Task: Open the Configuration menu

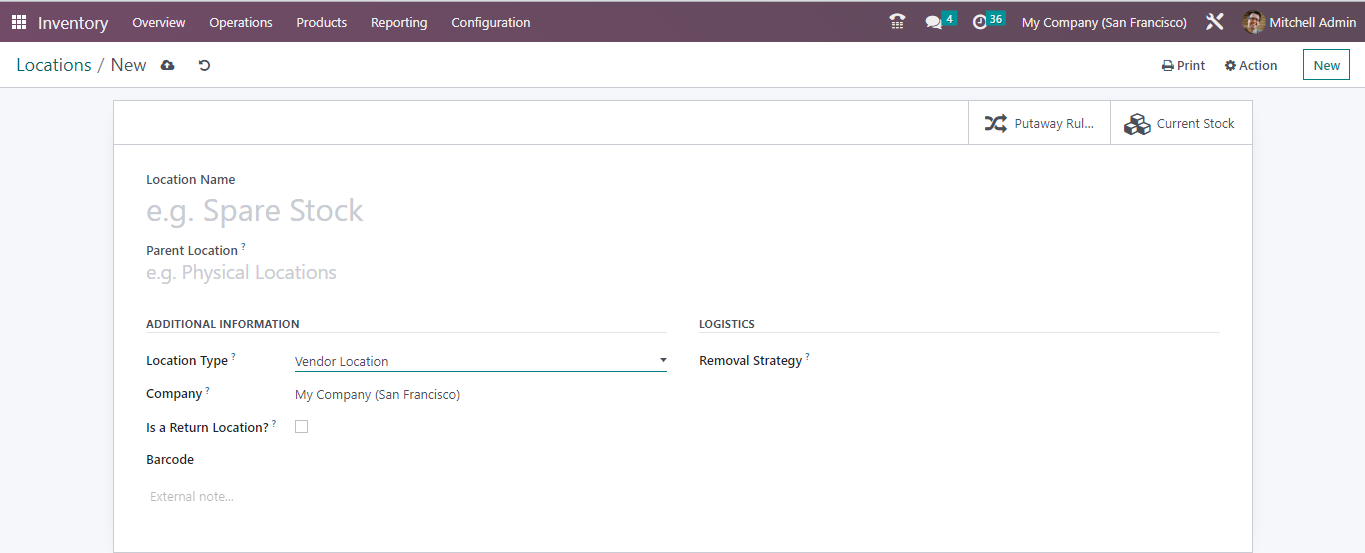Action: (490, 22)
